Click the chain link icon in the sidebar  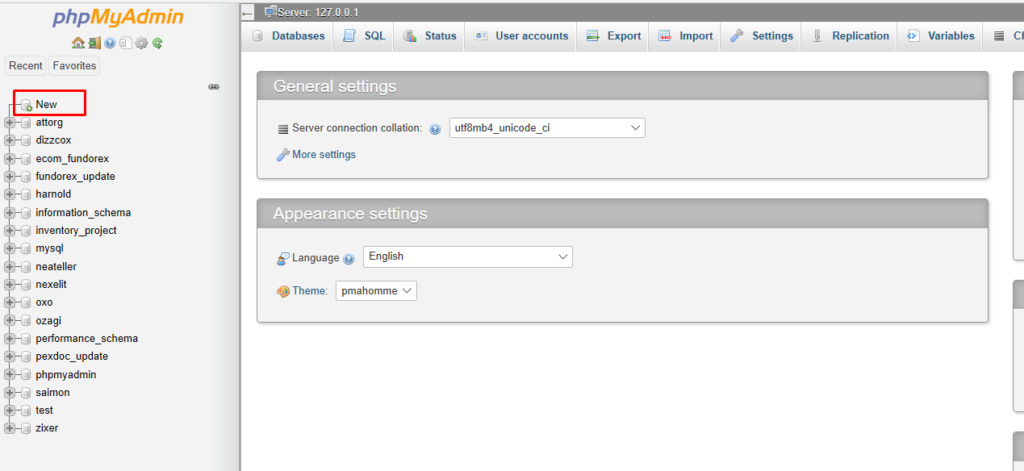214,87
